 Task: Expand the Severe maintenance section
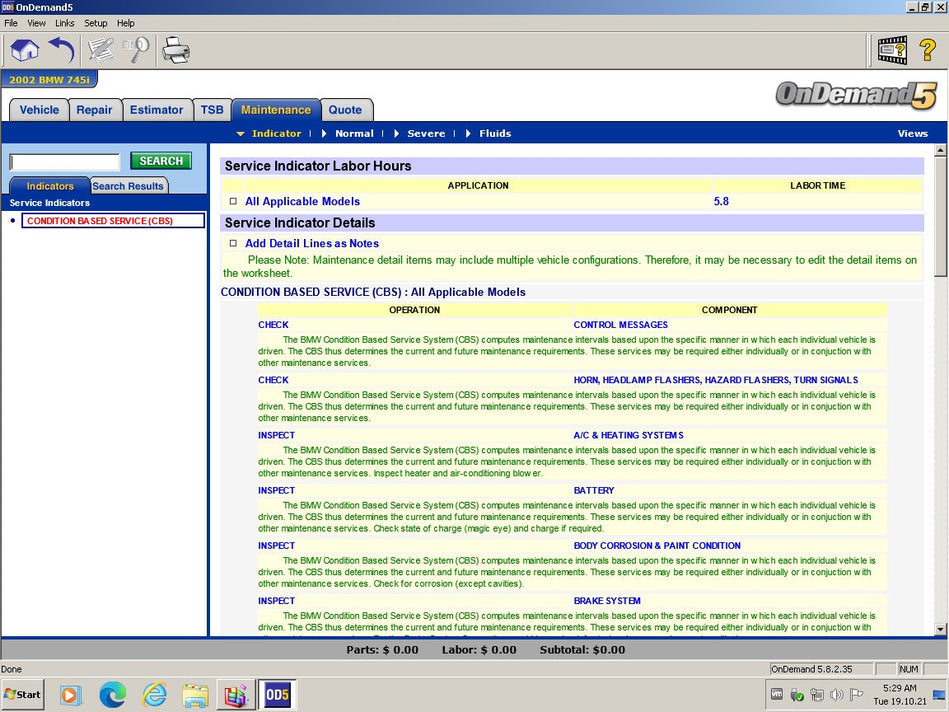426,133
